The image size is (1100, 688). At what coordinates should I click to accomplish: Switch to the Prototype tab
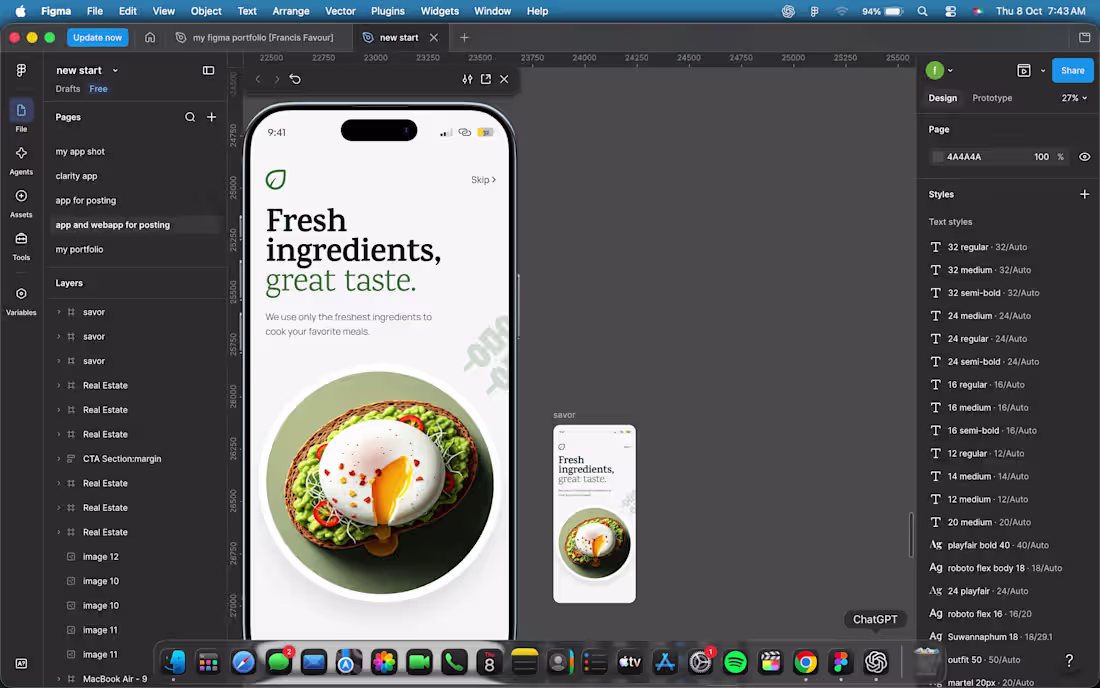[x=992, y=98]
